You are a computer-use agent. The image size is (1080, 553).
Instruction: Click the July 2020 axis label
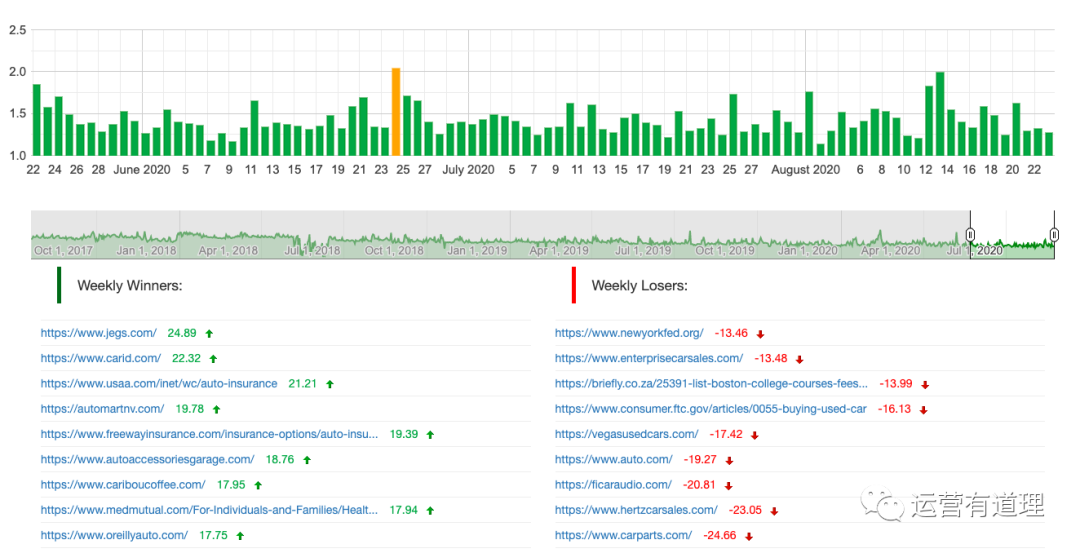click(x=468, y=169)
